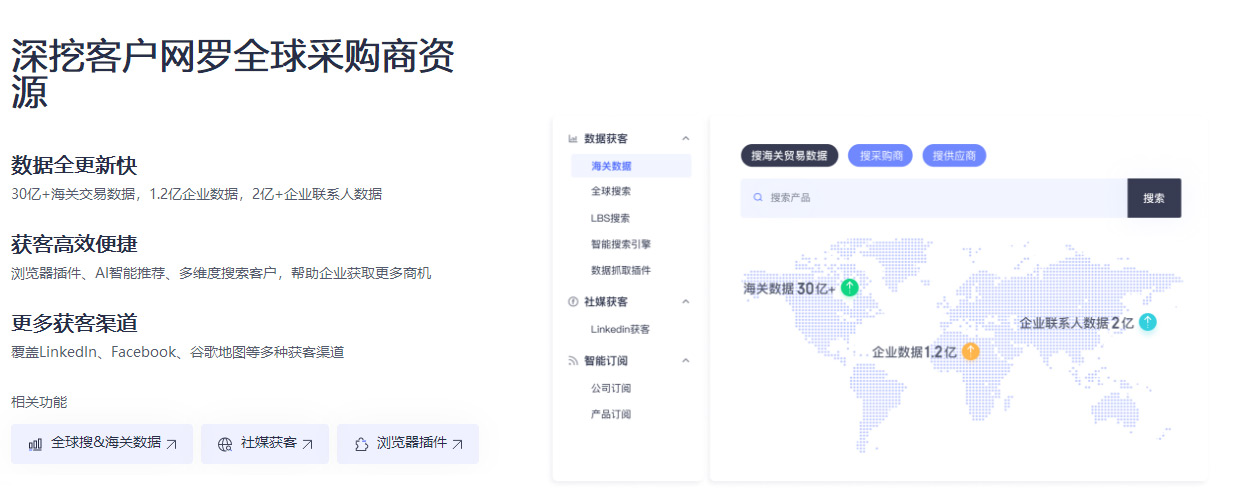
Task: Collapse the 社媒获客 sidebar section chevron
Action: pyautogui.click(x=685, y=301)
